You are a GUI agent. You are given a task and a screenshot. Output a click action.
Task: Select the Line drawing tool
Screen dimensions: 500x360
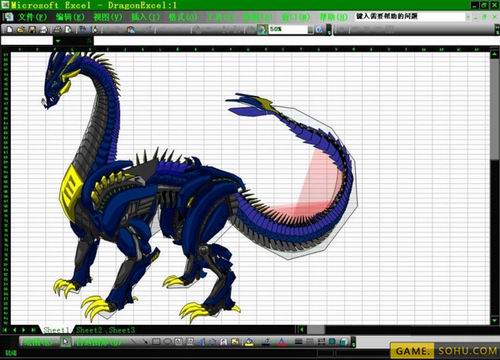point(133,342)
